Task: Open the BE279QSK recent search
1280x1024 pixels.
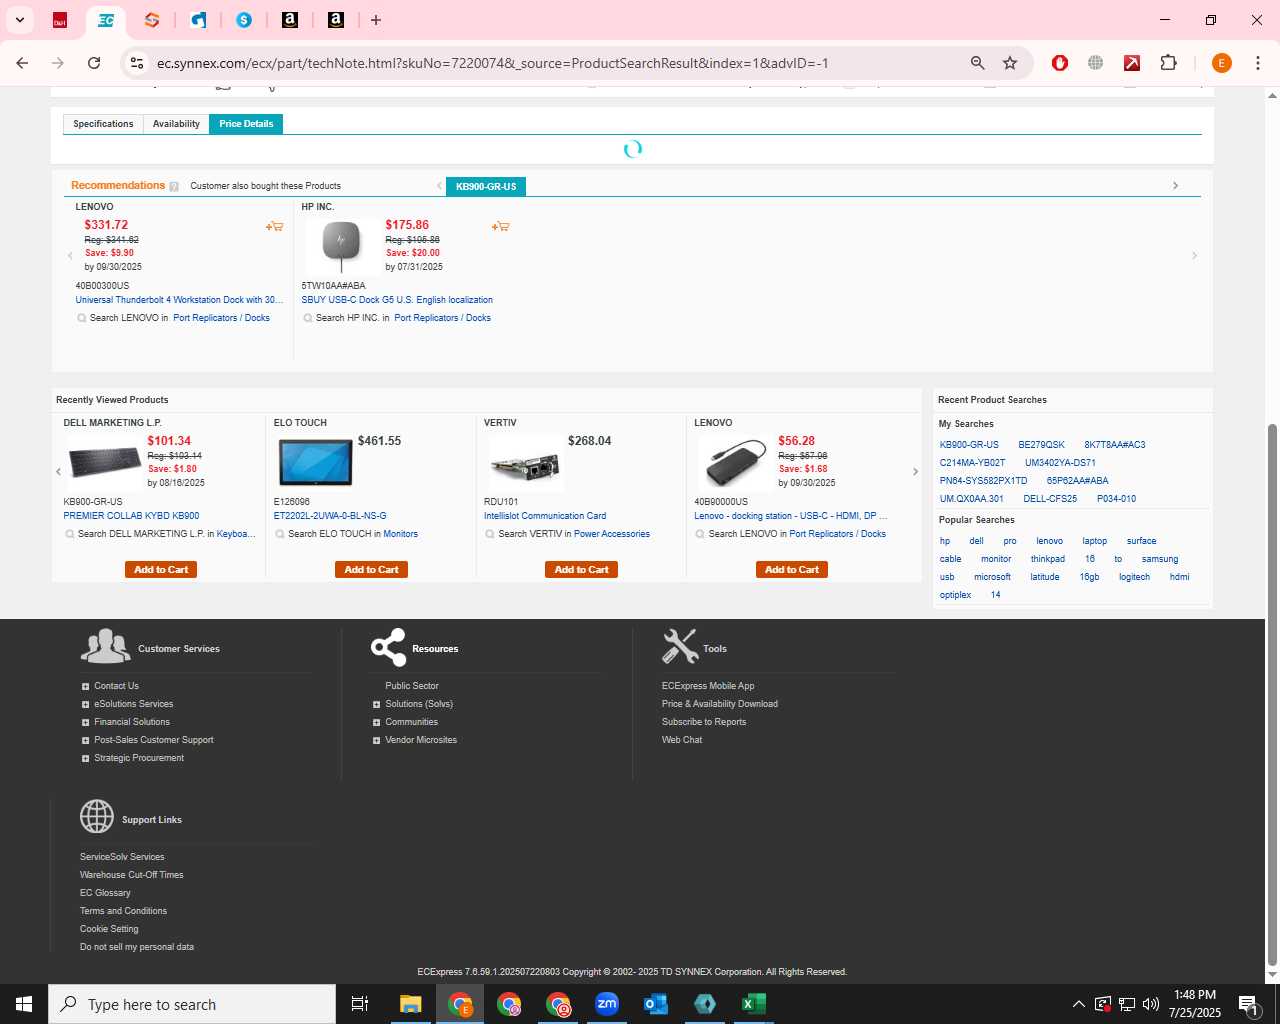Action: click(x=1041, y=445)
